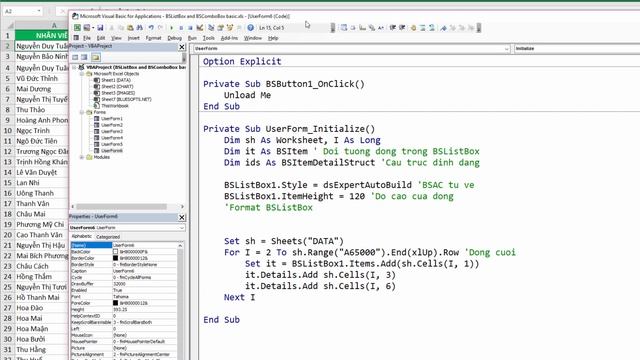This screenshot has height=360, width=640.
Task: Select UserForm6 in the Forms folder
Action: 111,151
